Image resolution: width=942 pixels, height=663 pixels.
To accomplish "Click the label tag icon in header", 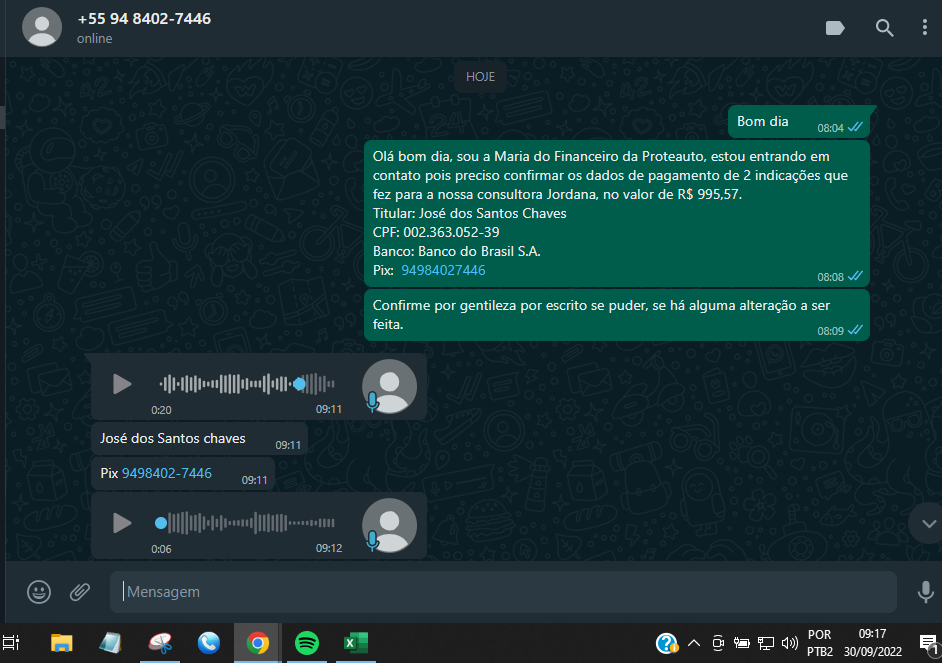I will click(x=835, y=28).
